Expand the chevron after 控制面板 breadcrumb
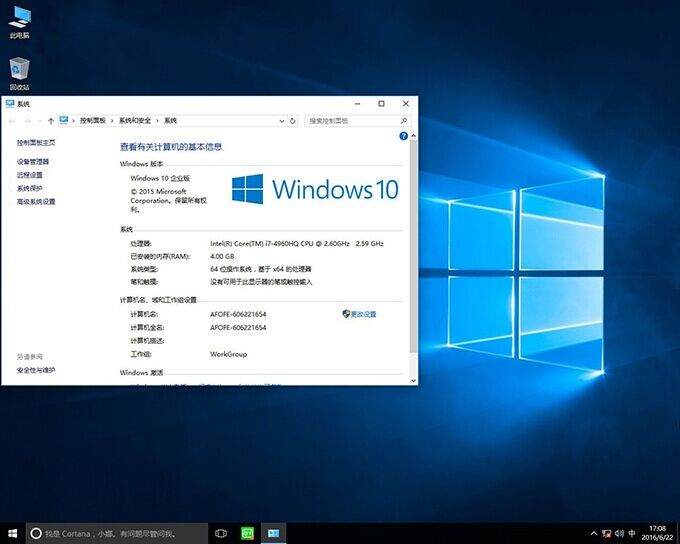The height and width of the screenshot is (544, 680). 113,120
